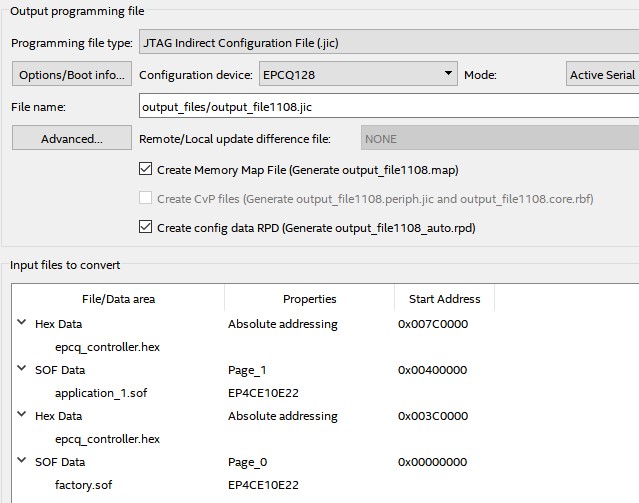Collapse the SOF Data Page_0 row
This screenshot has width=639, height=503.
(22, 461)
